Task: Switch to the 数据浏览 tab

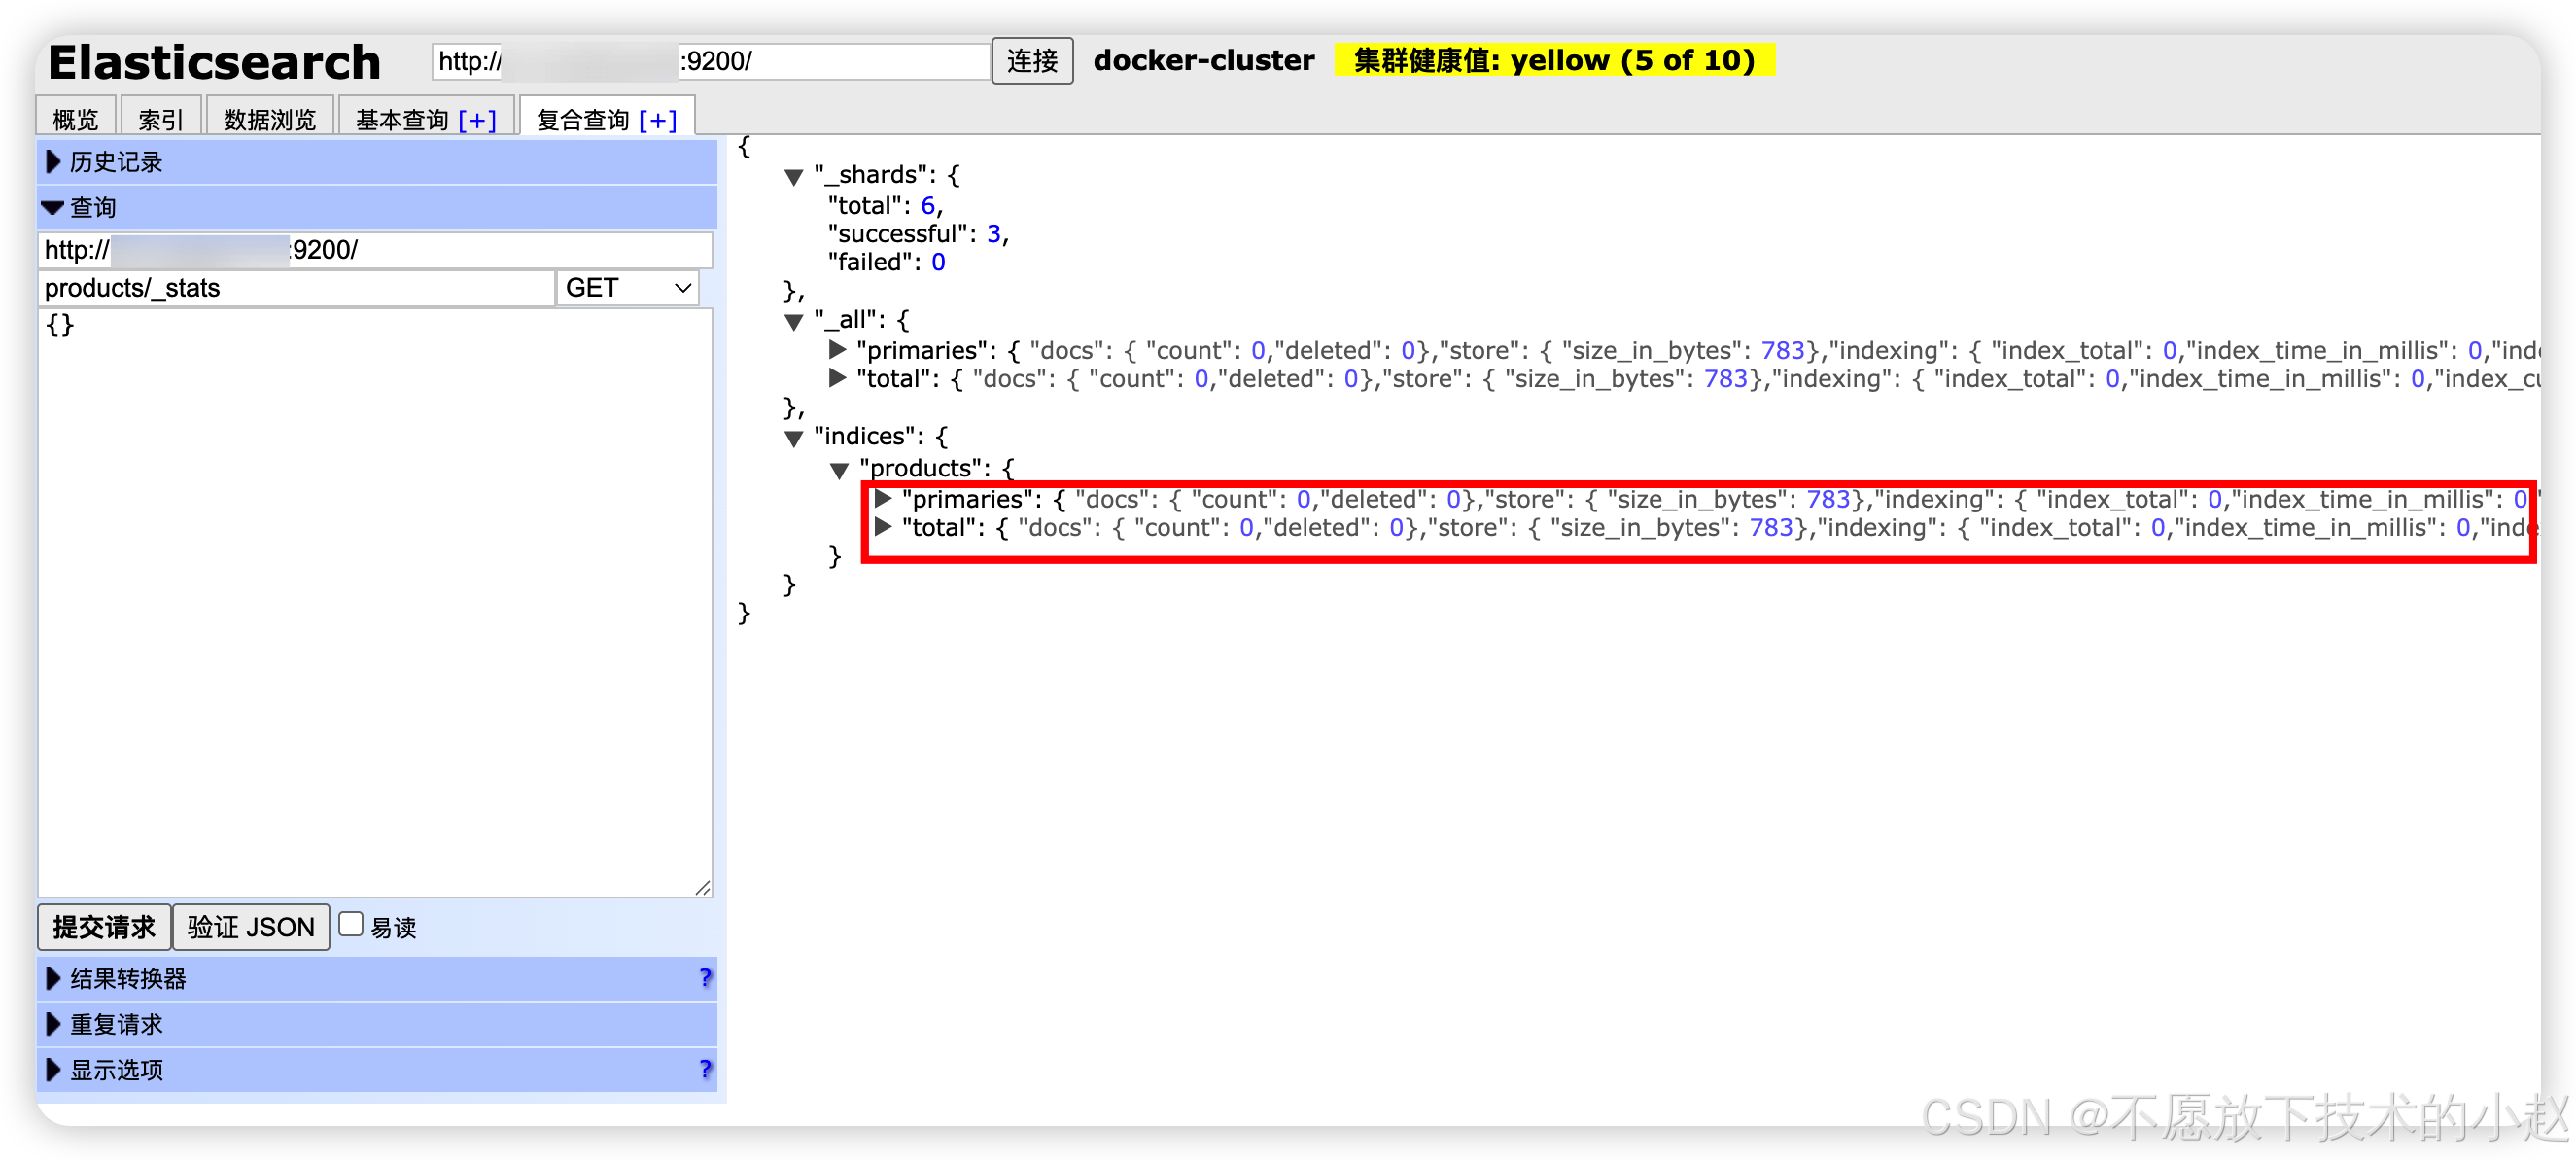Action: click(x=269, y=120)
